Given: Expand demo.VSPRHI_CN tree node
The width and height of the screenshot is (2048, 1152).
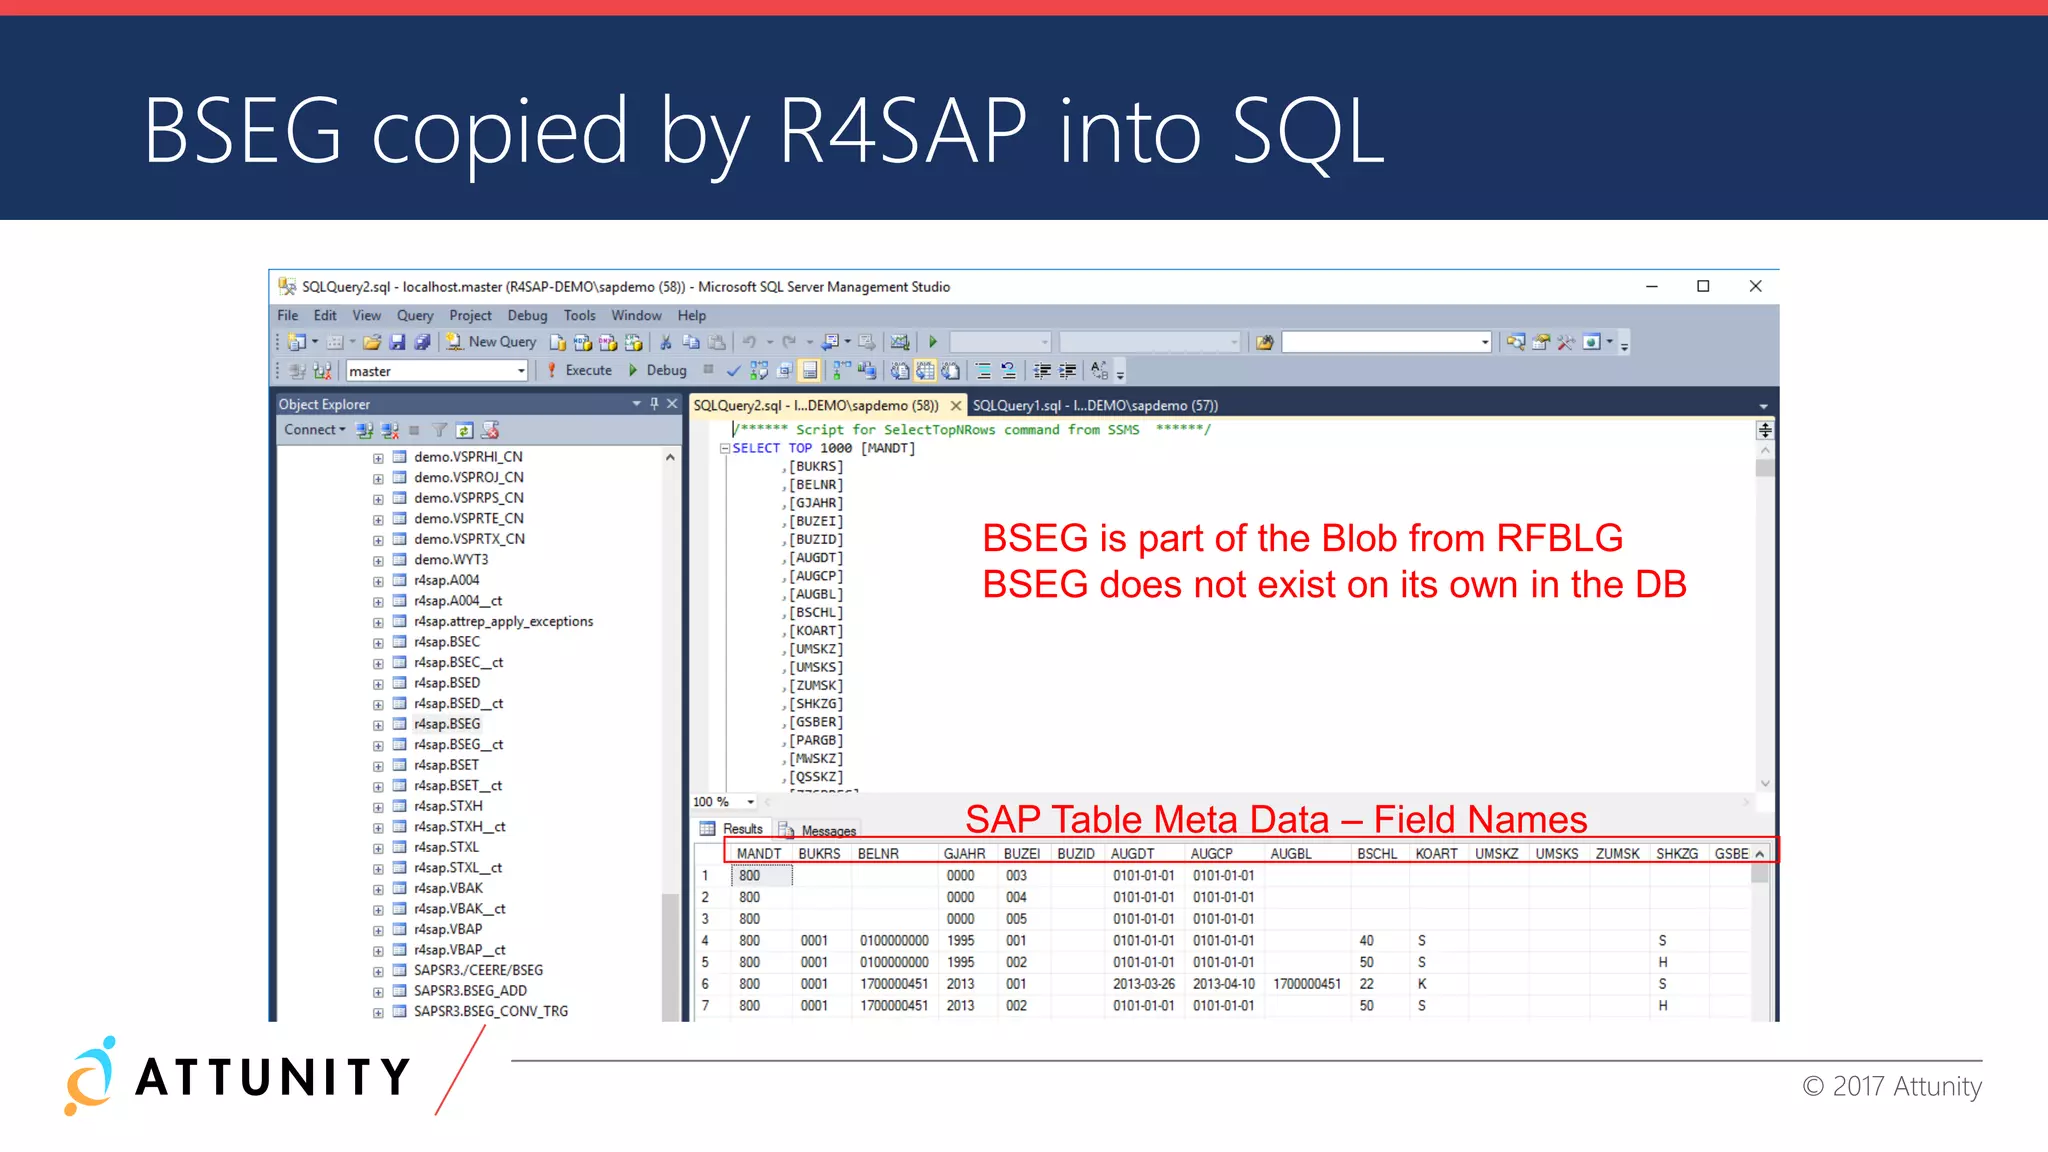Looking at the screenshot, I should pyautogui.click(x=378, y=458).
